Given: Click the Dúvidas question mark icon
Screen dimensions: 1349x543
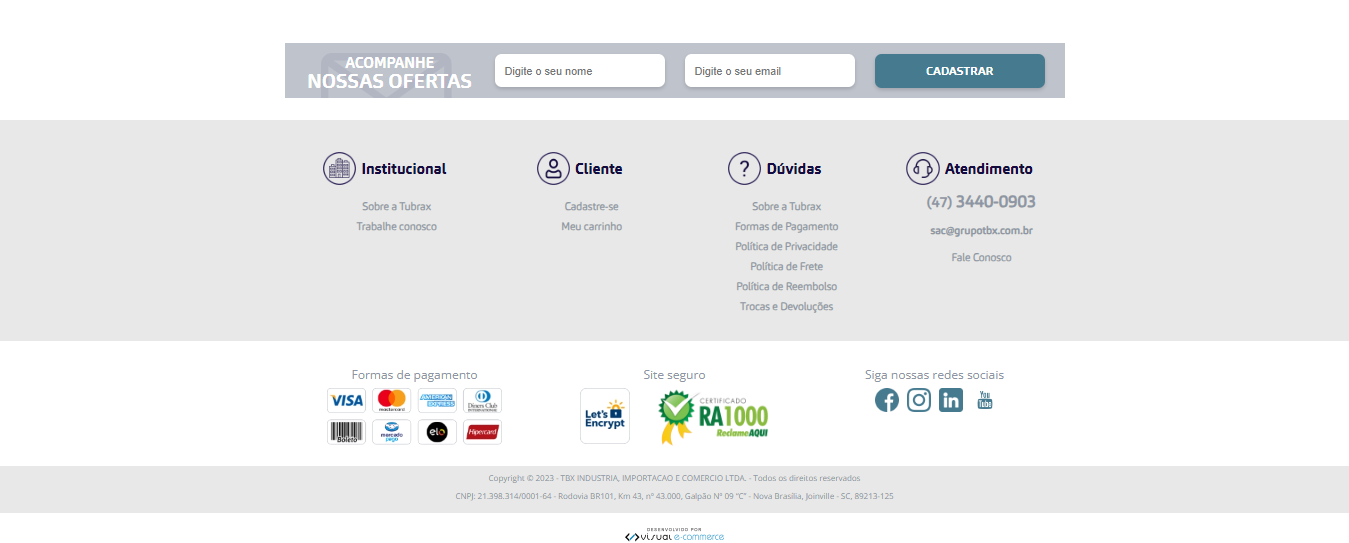Looking at the screenshot, I should point(744,169).
